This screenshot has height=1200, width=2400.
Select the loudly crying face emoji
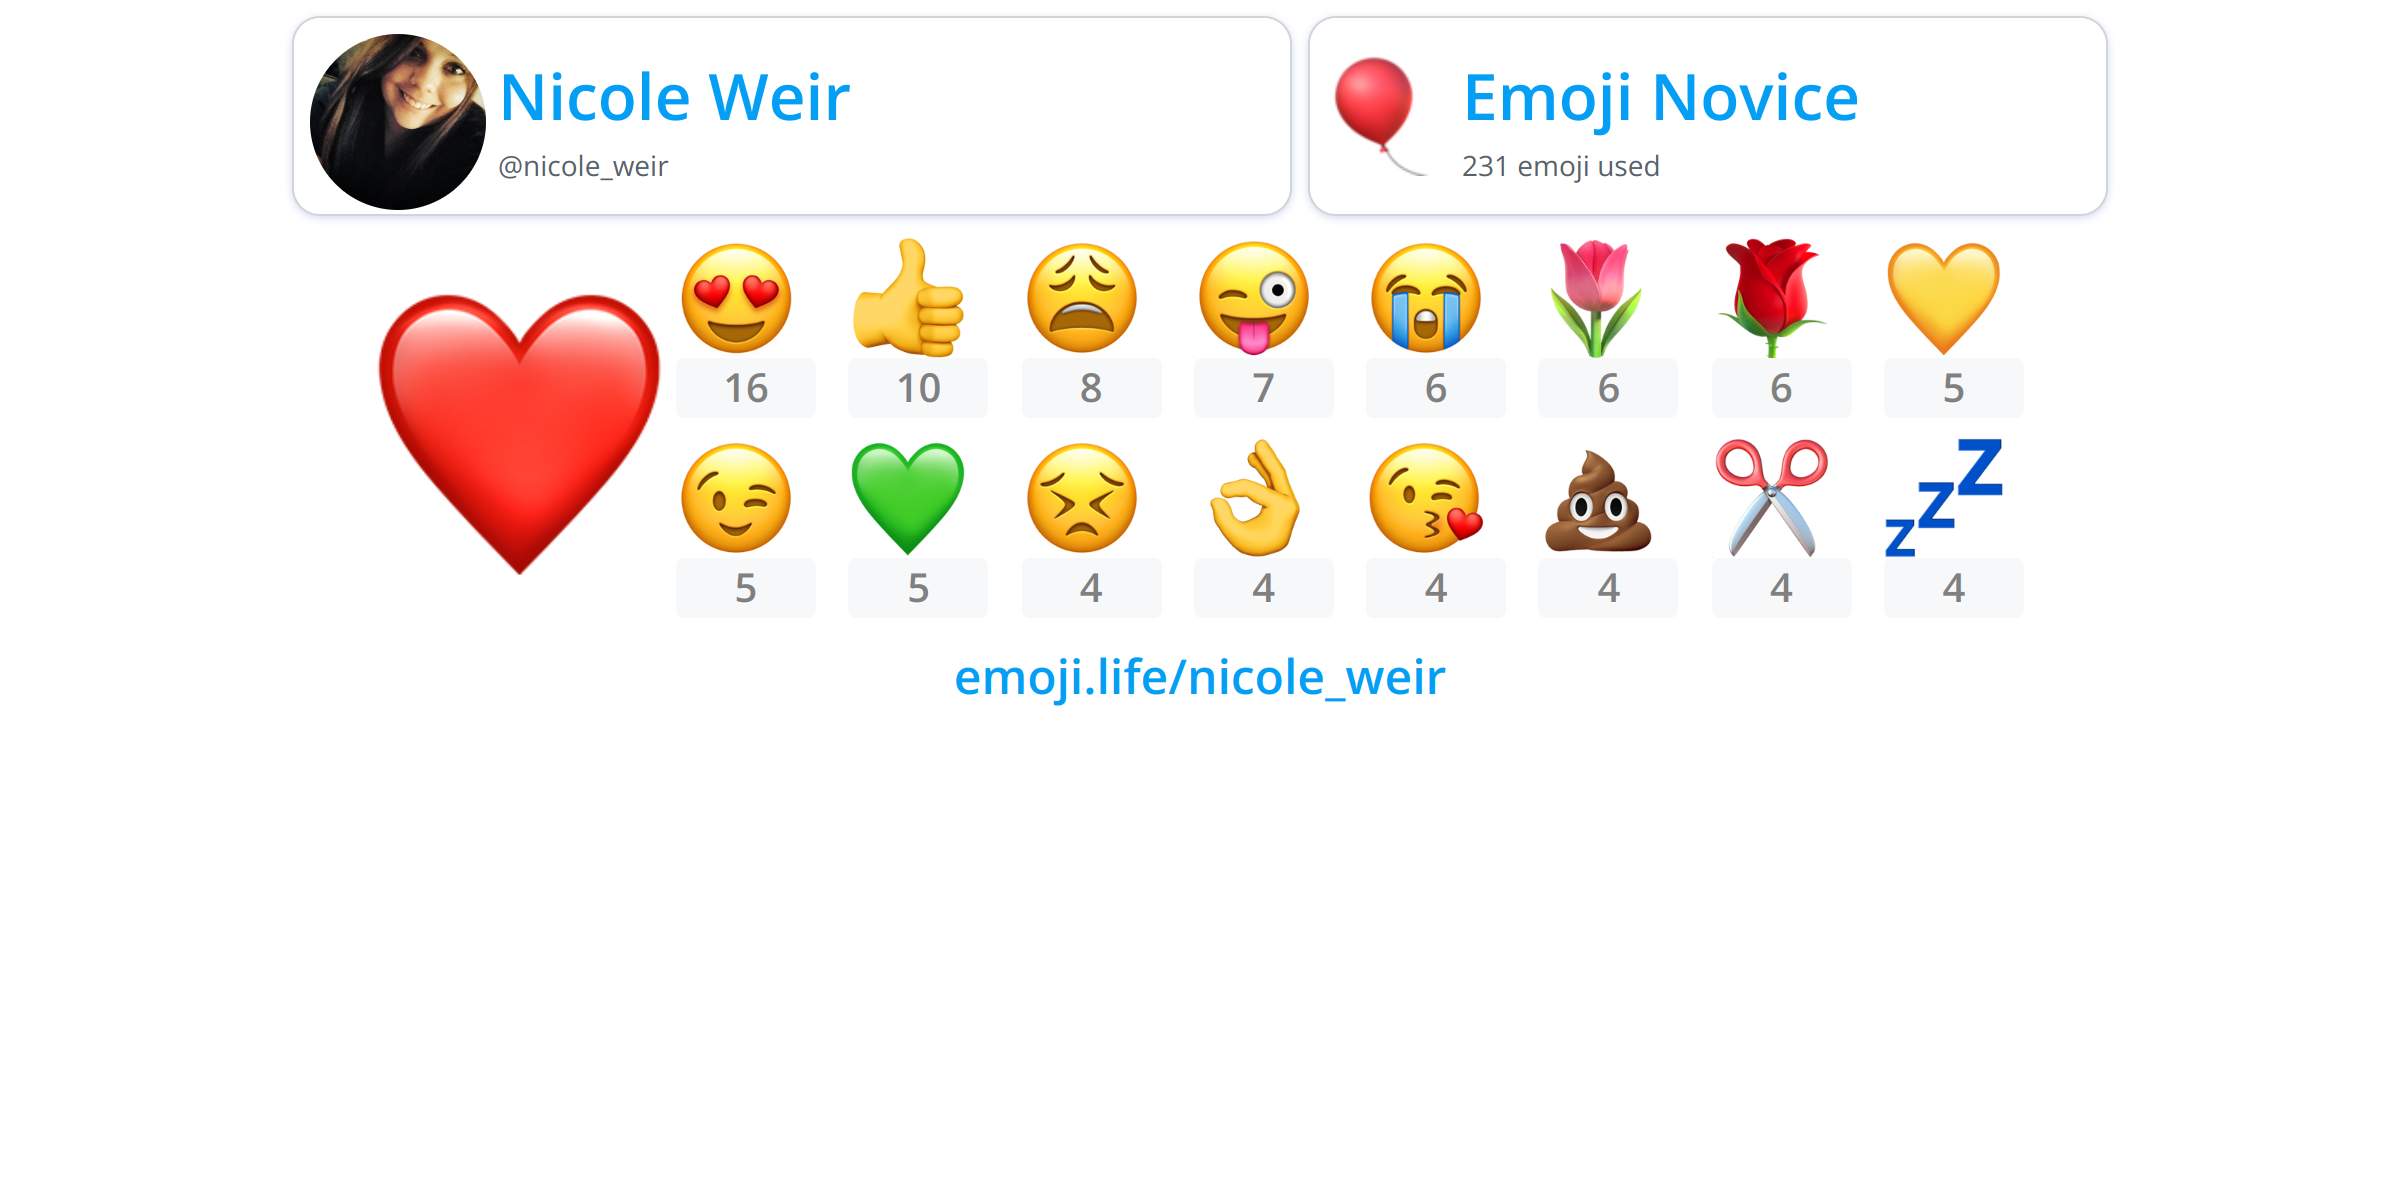1426,298
